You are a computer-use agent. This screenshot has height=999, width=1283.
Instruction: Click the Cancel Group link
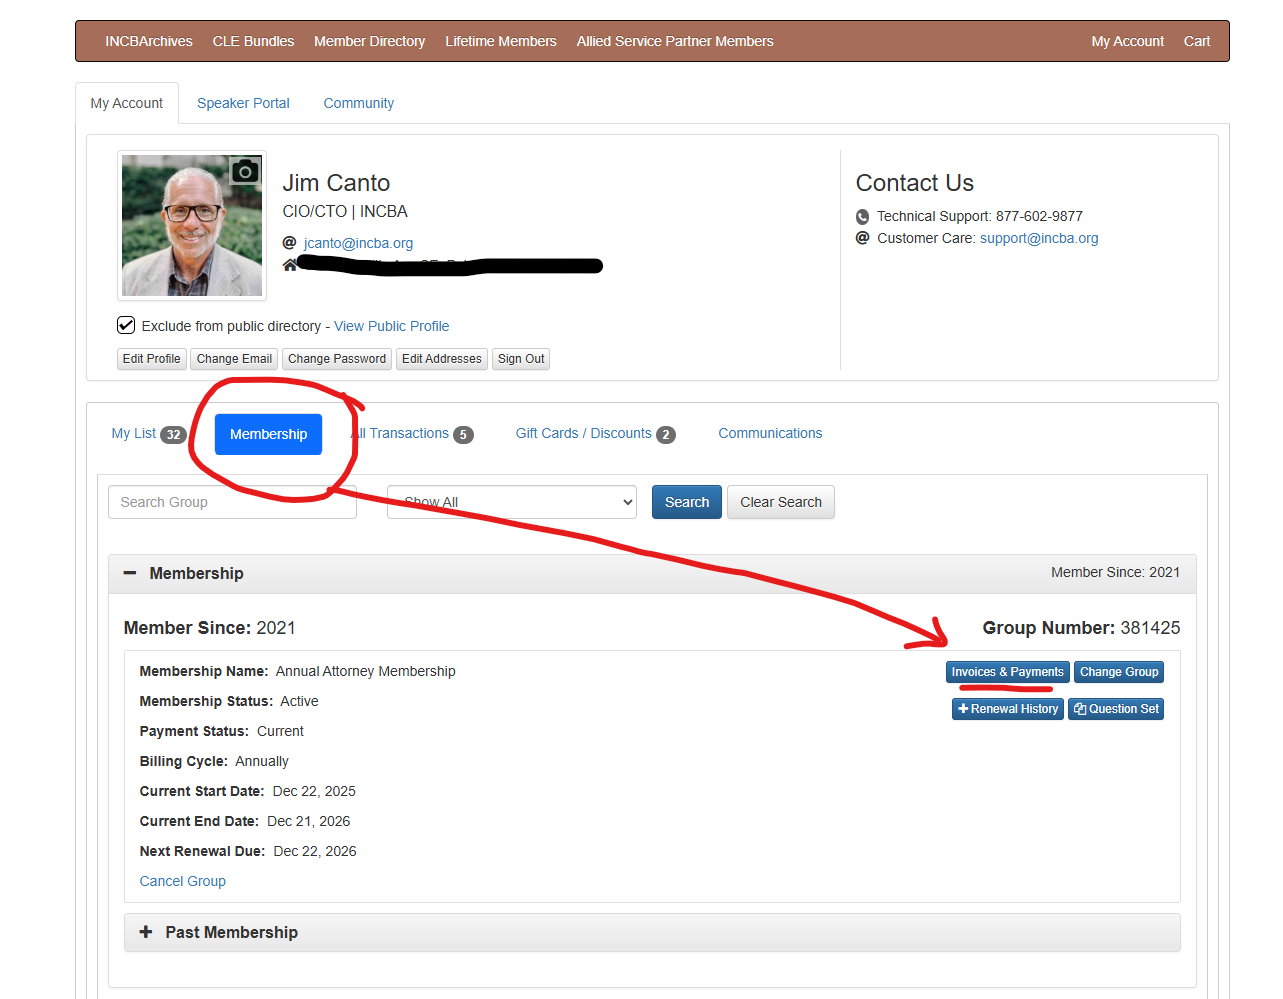click(183, 881)
